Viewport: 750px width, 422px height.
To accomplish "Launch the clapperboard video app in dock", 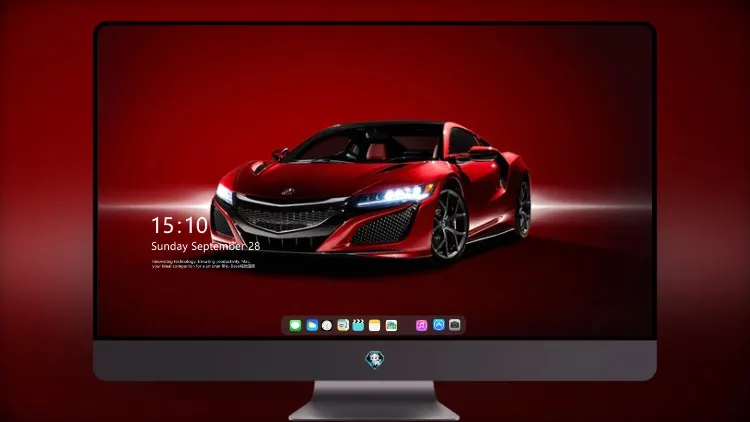I will [358, 325].
